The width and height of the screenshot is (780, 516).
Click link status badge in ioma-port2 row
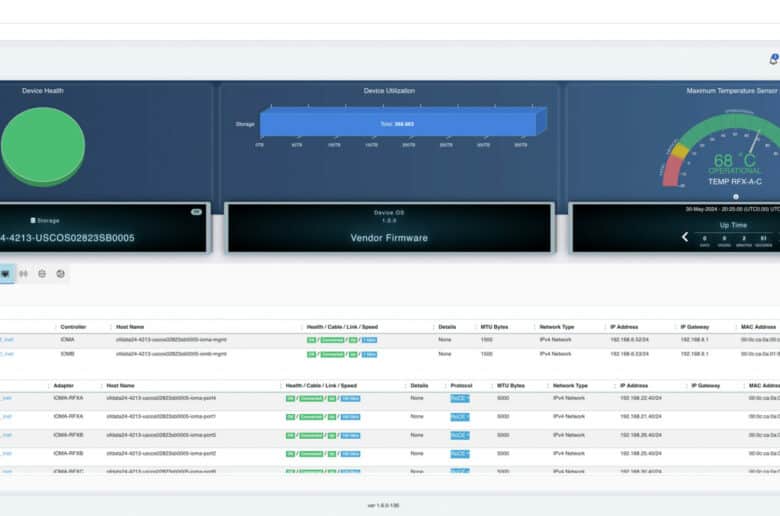pos(332,454)
